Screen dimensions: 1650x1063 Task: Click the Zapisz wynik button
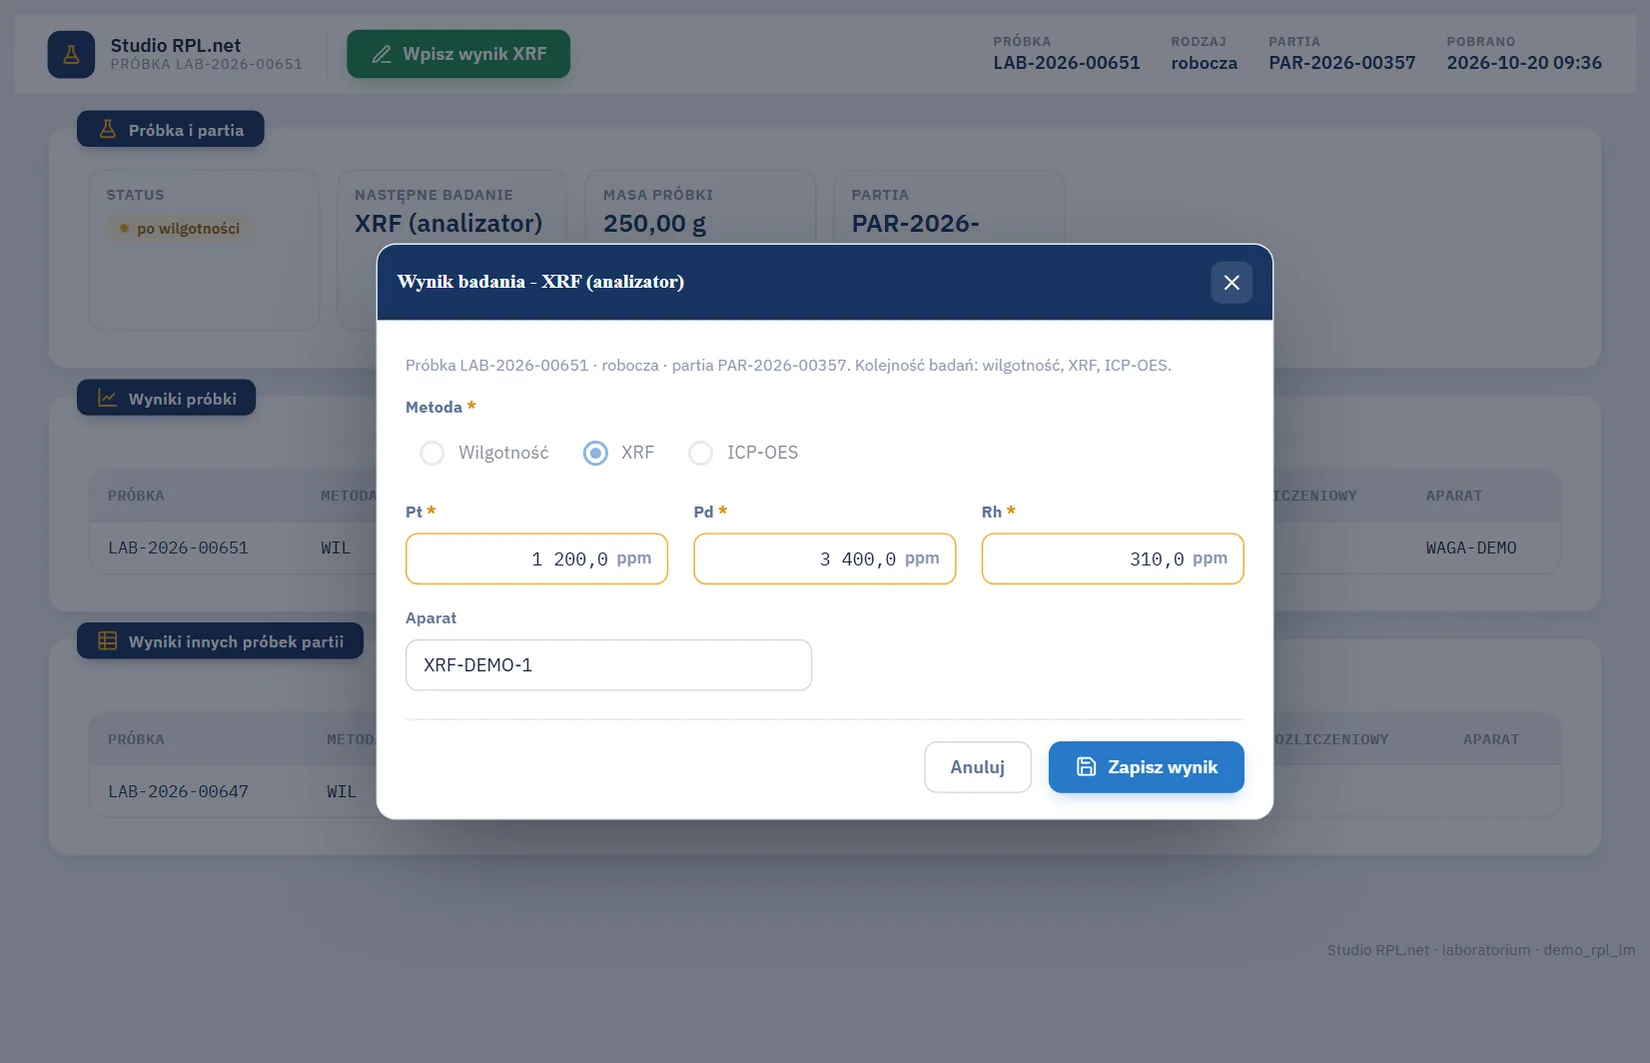(x=1146, y=767)
